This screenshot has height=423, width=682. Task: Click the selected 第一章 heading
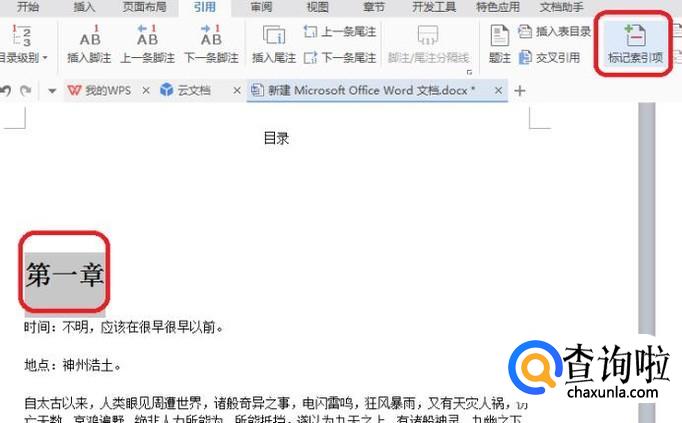(x=65, y=275)
